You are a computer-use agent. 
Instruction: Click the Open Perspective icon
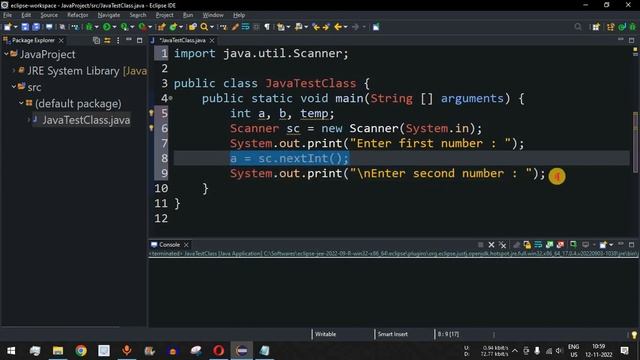[x=596, y=27]
